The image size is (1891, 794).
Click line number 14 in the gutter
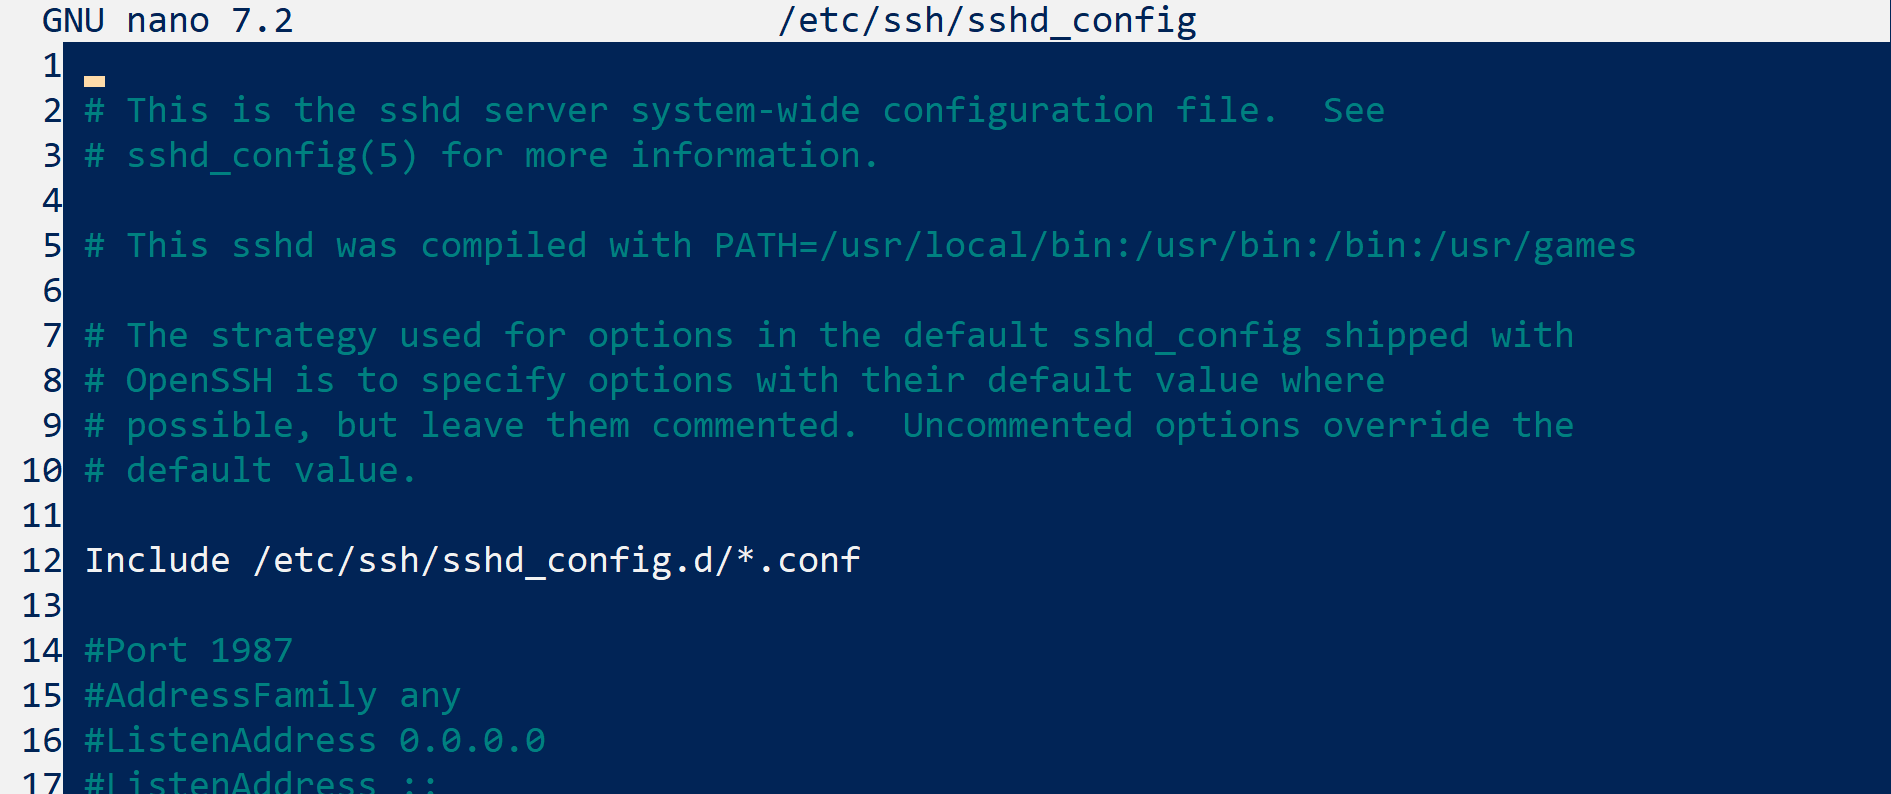tap(42, 650)
